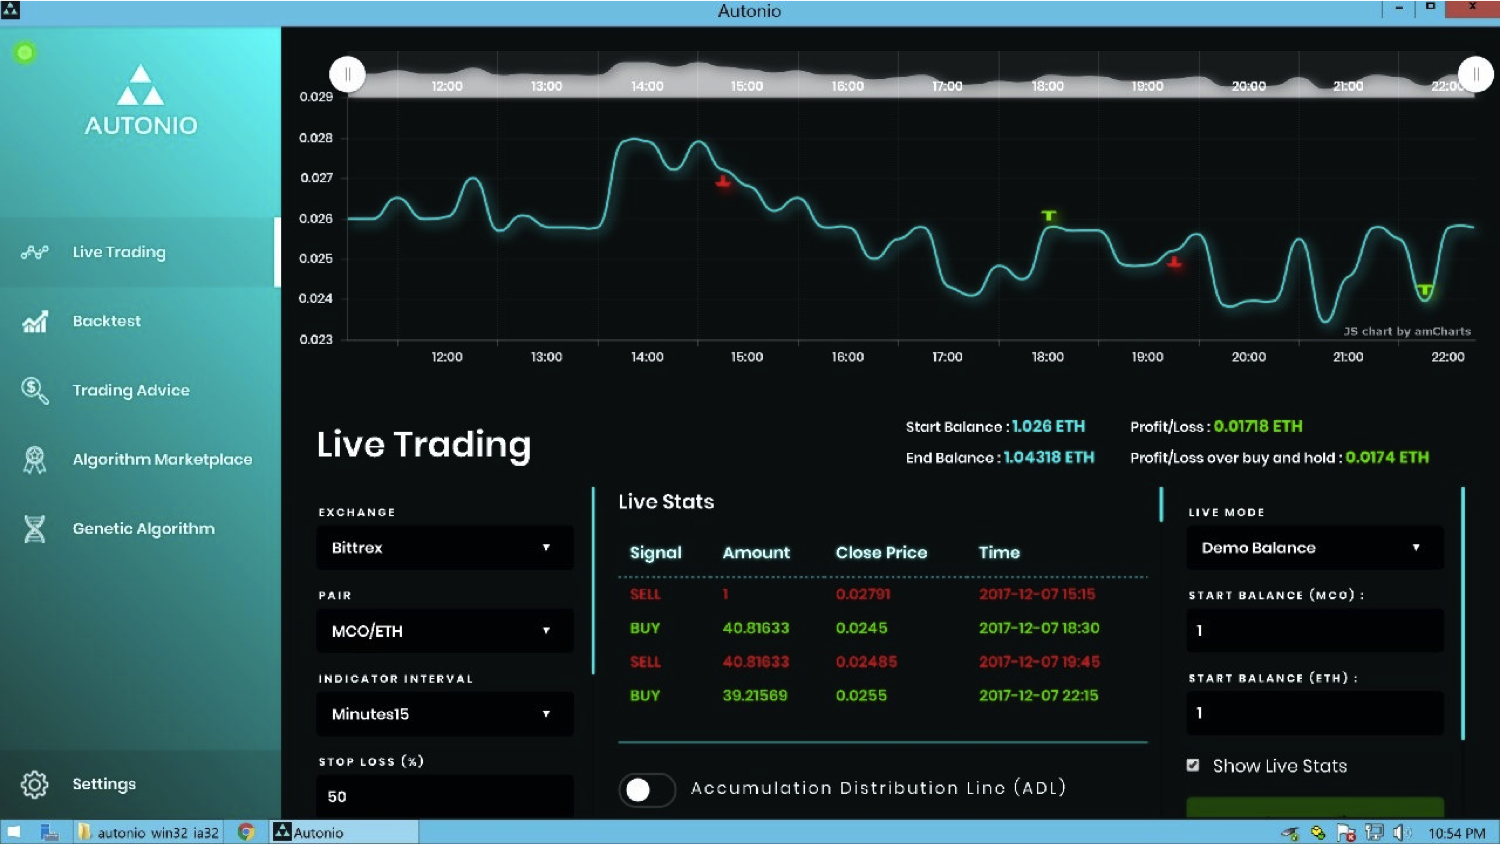Open the Settings page

pyautogui.click(x=140, y=784)
